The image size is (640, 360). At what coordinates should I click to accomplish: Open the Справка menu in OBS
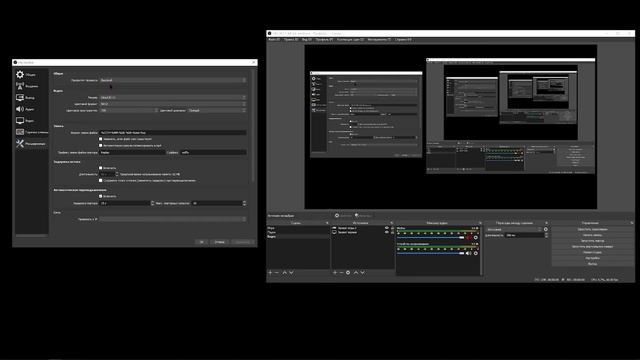[x=403, y=40]
